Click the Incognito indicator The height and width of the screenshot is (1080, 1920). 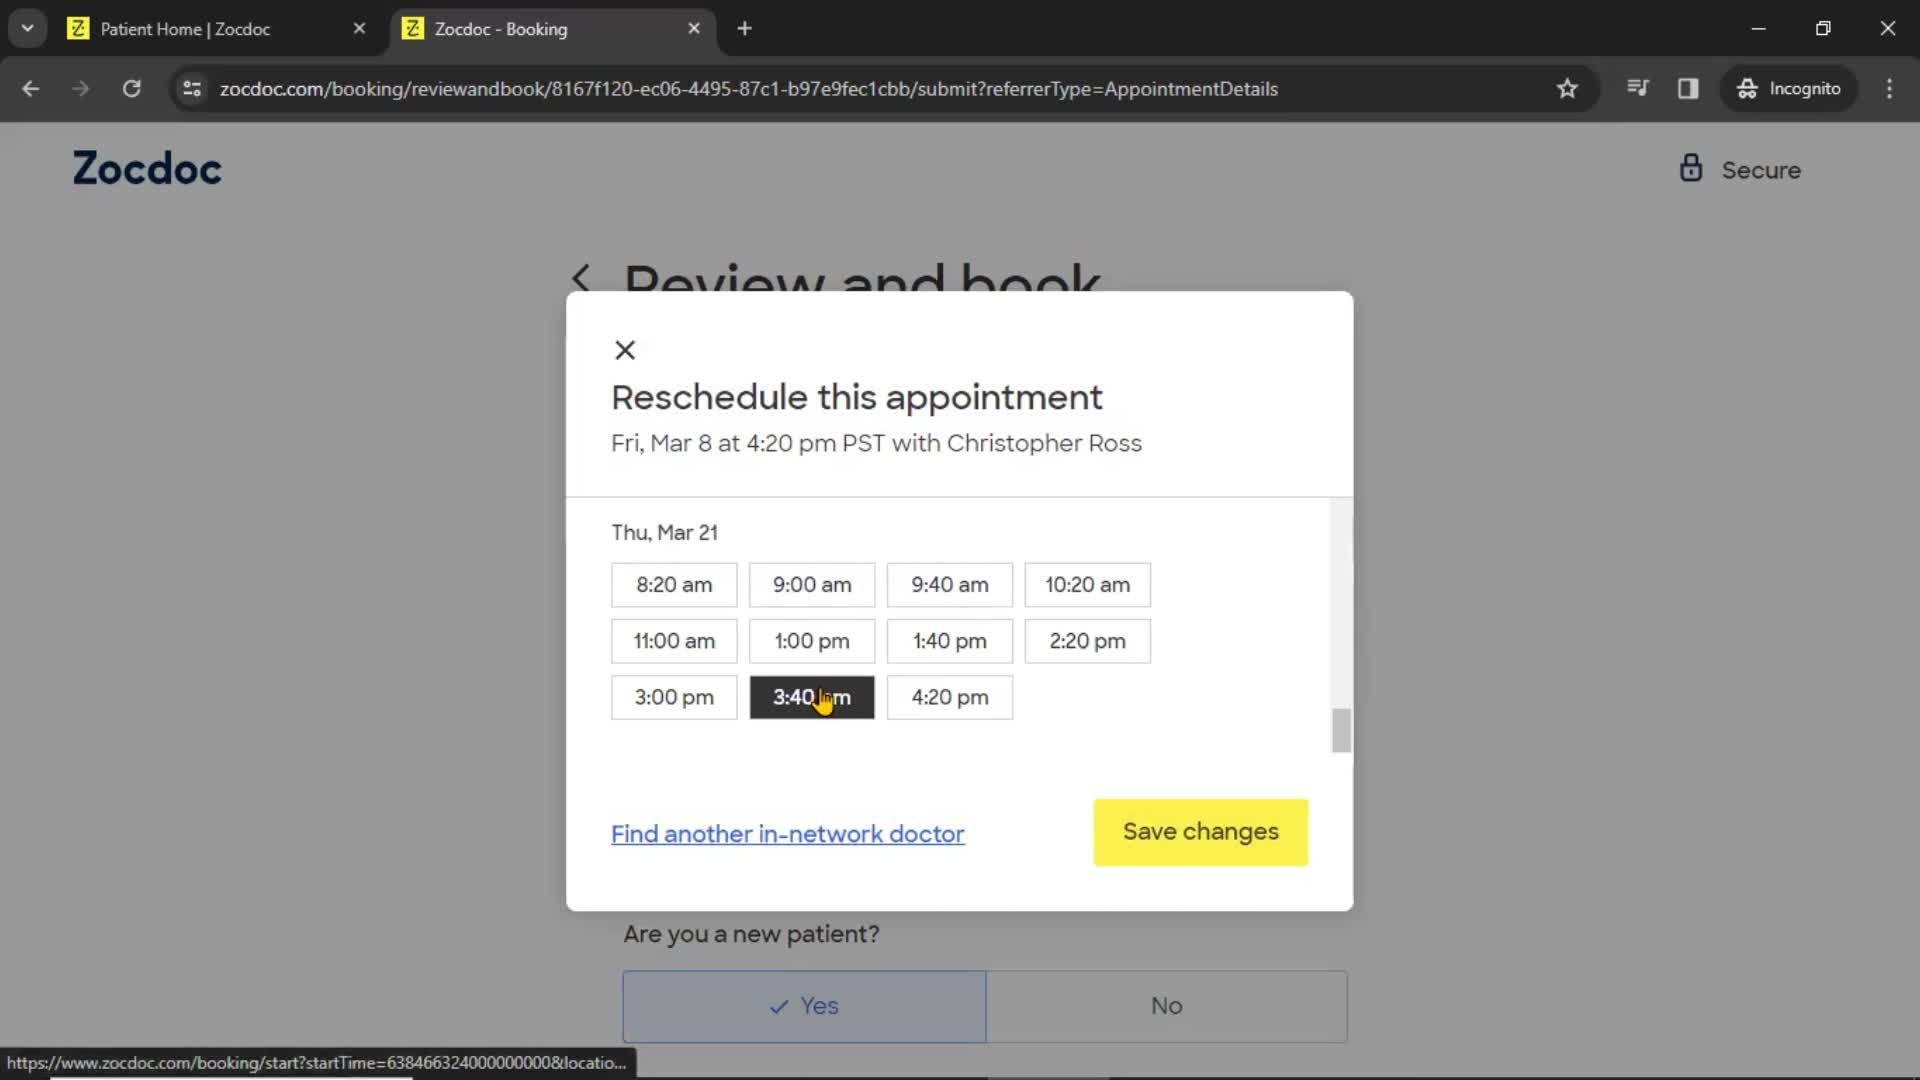click(1789, 89)
